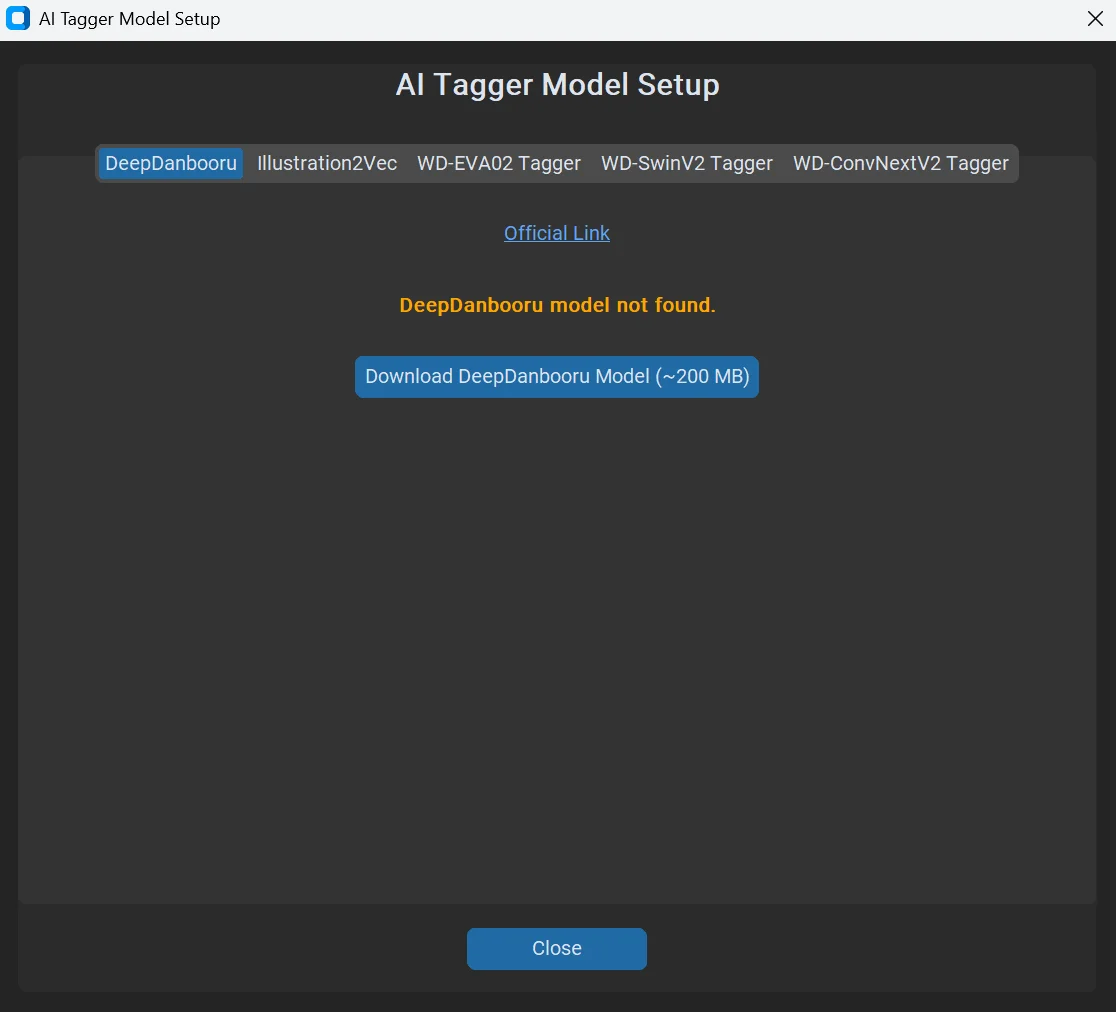Image resolution: width=1116 pixels, height=1012 pixels.
Task: Go to the EVA02 tagger model page
Action: 499,163
